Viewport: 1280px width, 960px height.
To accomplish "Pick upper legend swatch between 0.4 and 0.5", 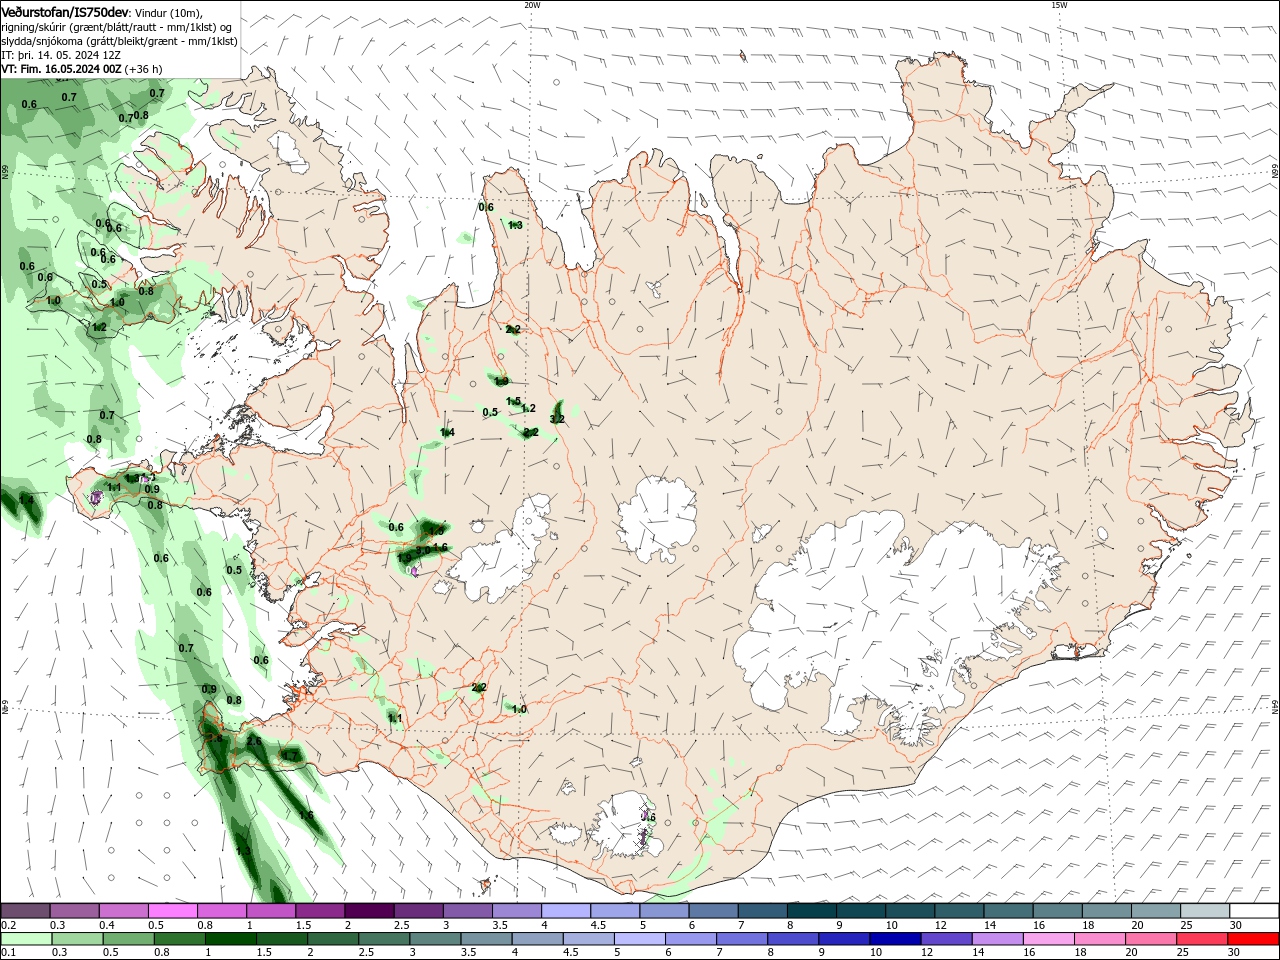I will (x=123, y=911).
